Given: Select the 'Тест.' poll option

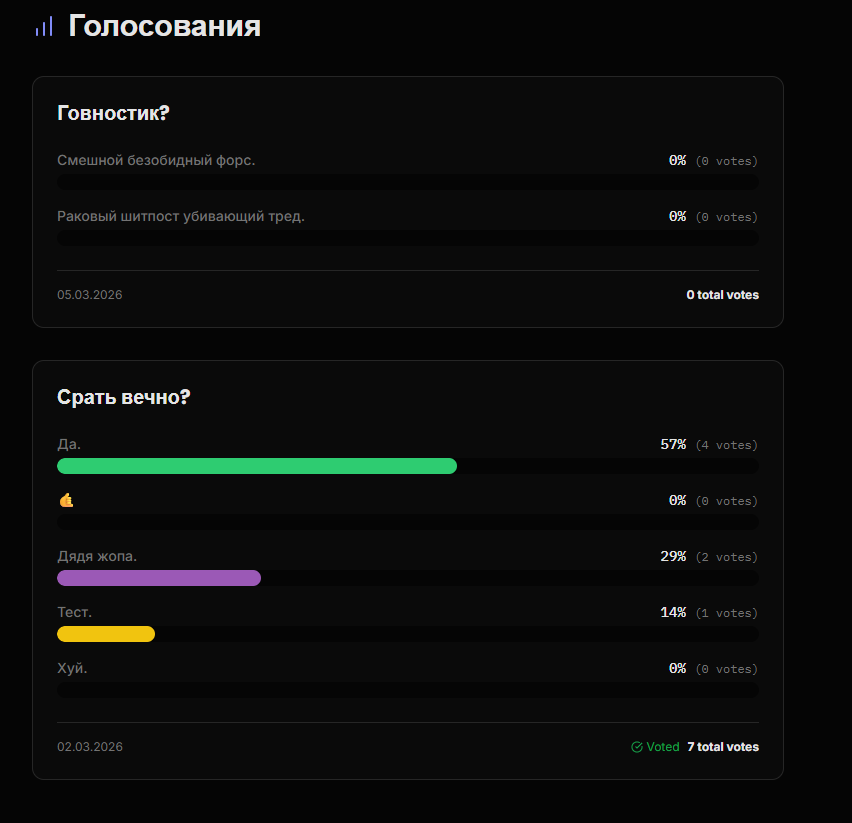Looking at the screenshot, I should tap(75, 612).
